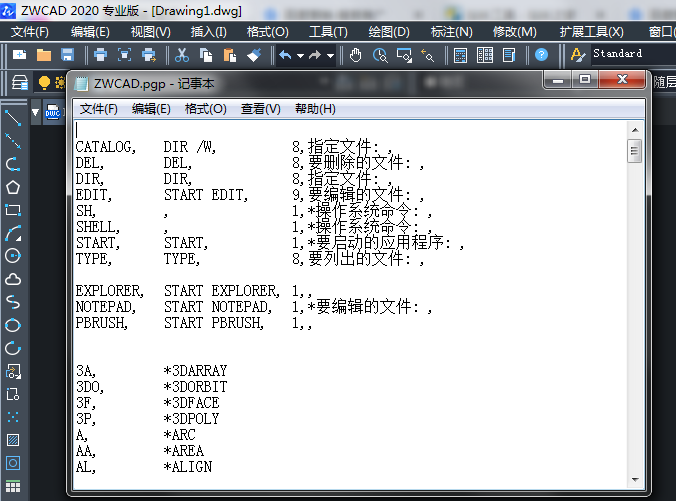Activate the Pan hand tool
Screen dimensions: 676x501
tap(356, 54)
